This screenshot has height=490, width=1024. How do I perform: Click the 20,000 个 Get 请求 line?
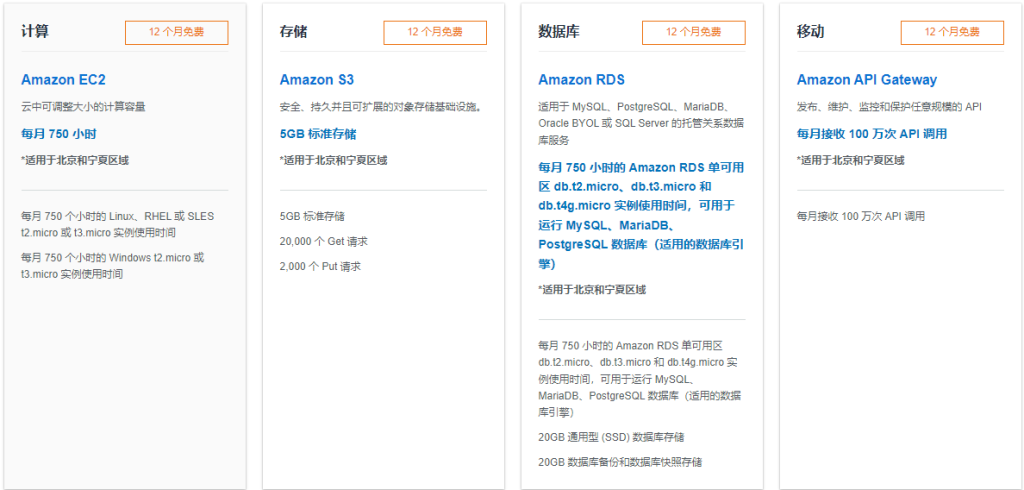[x=325, y=241]
